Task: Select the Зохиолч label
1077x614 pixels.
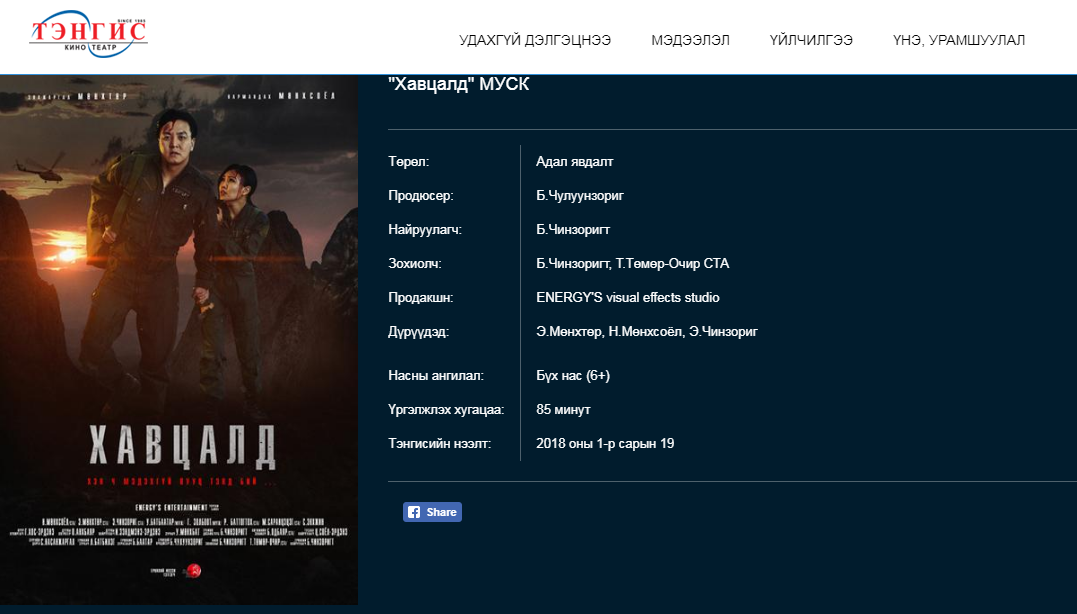Action: coord(415,264)
